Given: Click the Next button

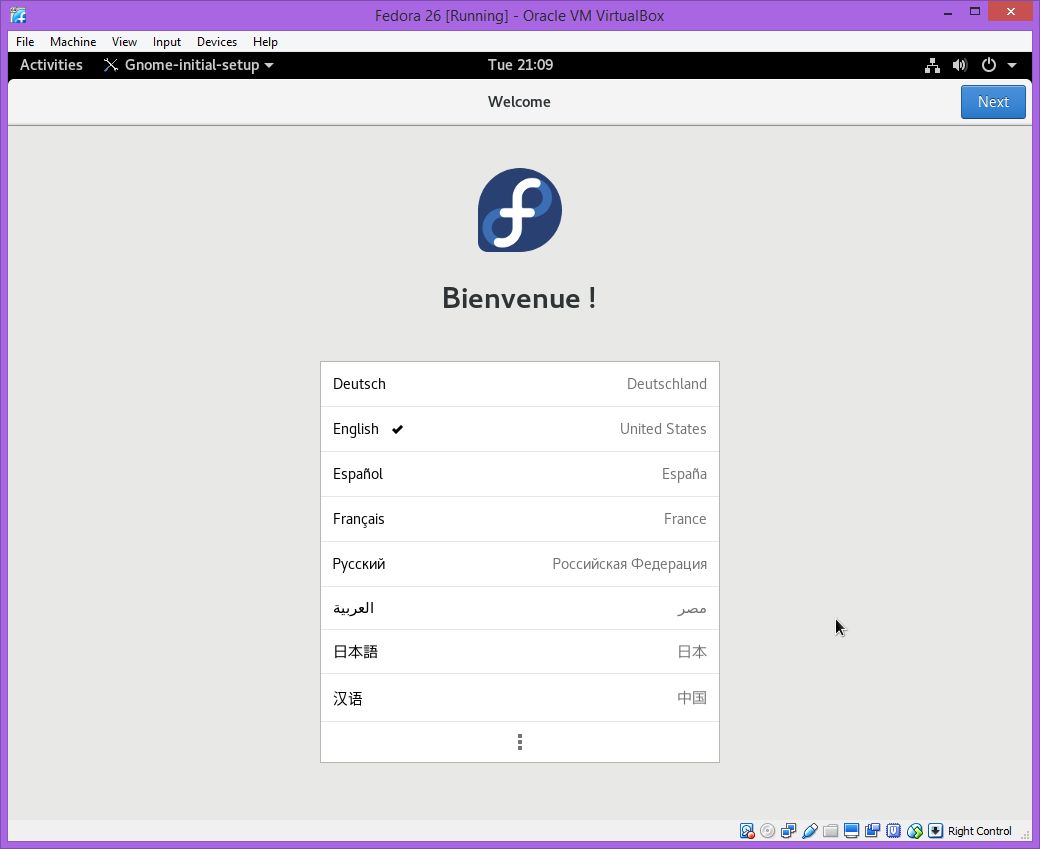Looking at the screenshot, I should pyautogui.click(x=993, y=102).
